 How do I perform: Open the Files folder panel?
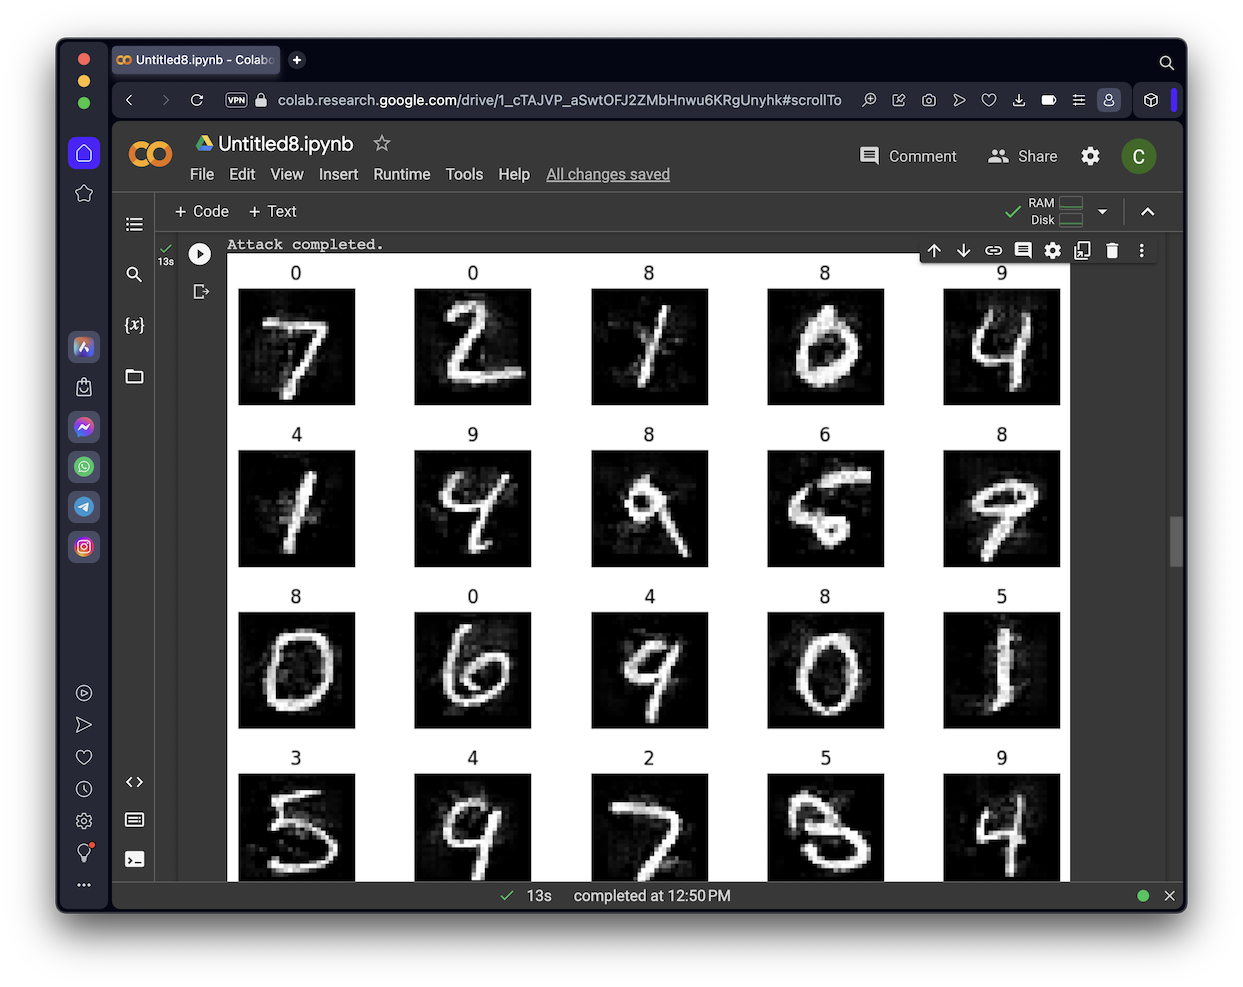coord(134,377)
